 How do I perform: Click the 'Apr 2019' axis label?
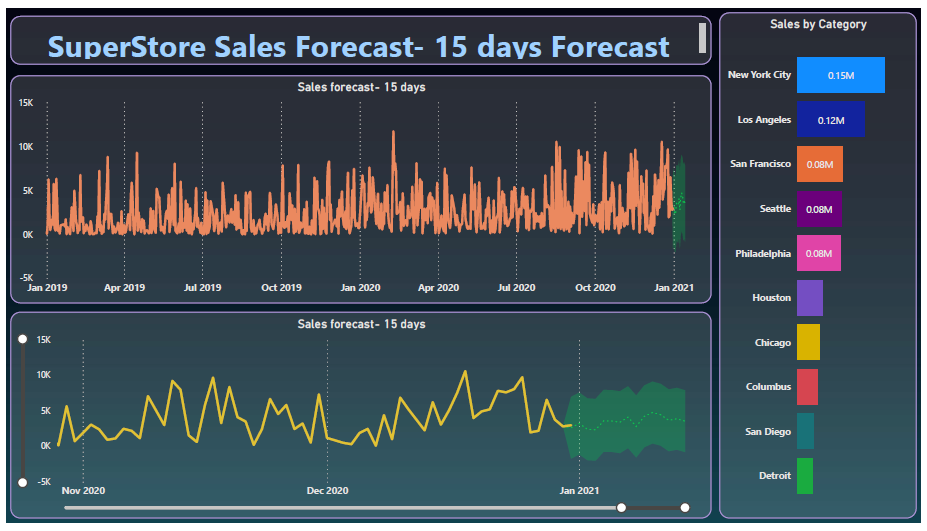tap(124, 287)
